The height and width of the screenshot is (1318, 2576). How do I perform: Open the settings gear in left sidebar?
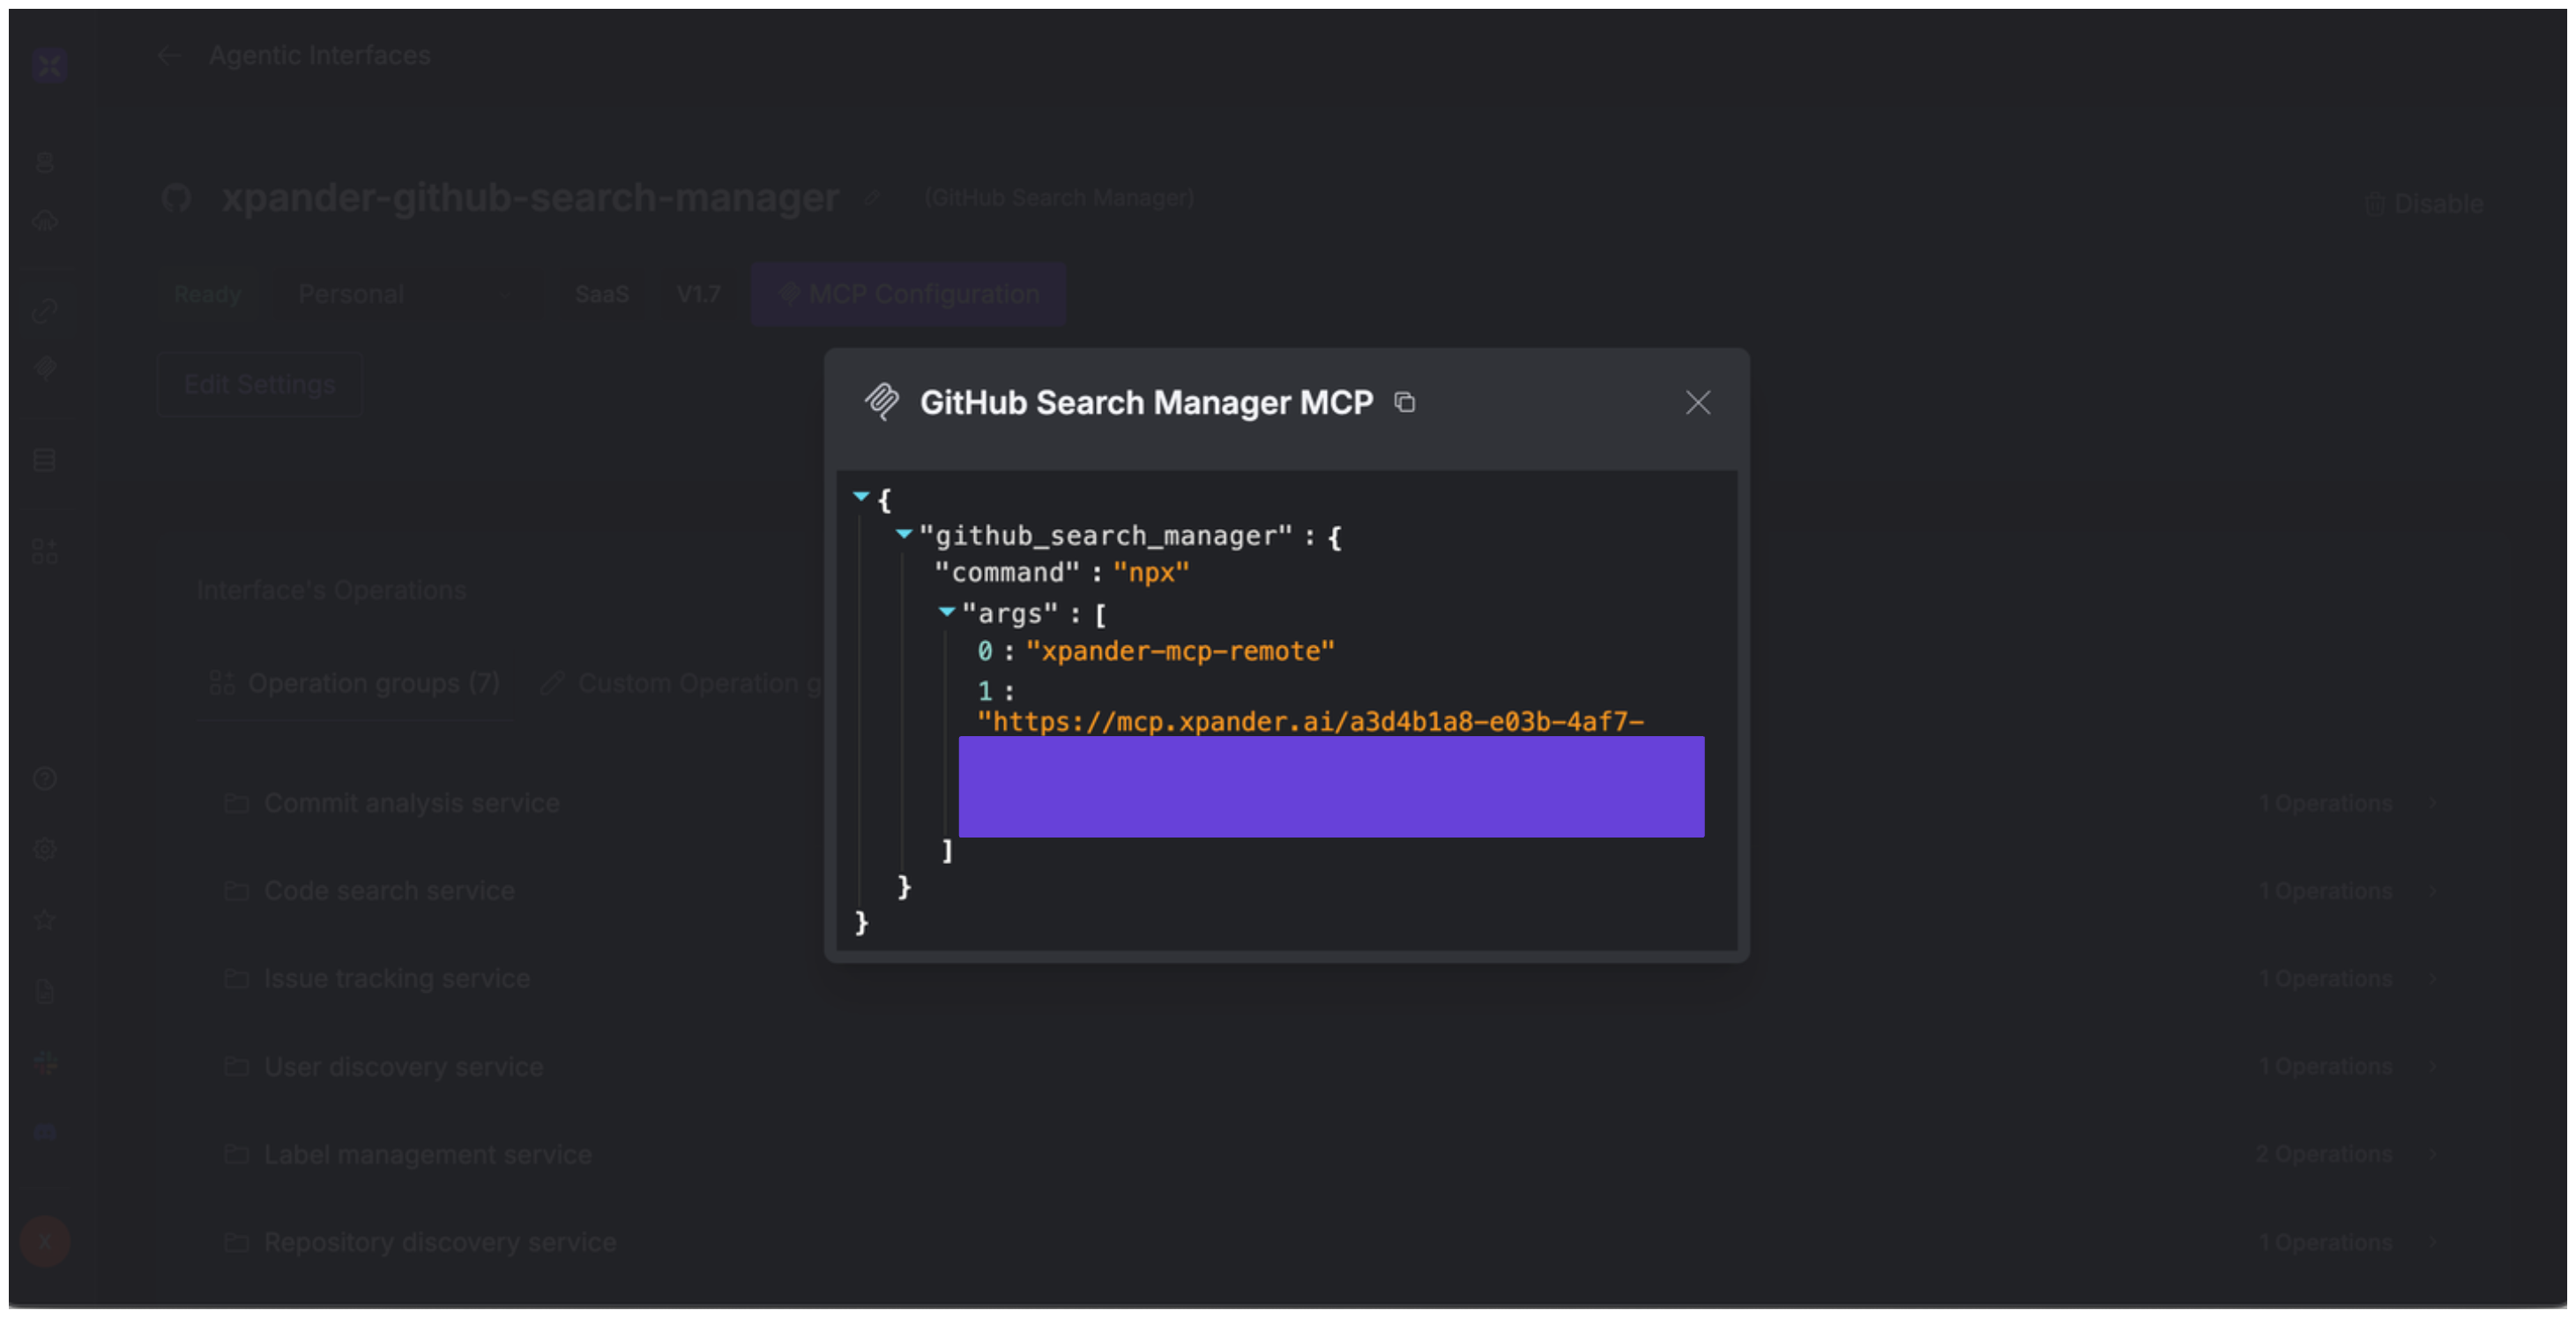45,849
